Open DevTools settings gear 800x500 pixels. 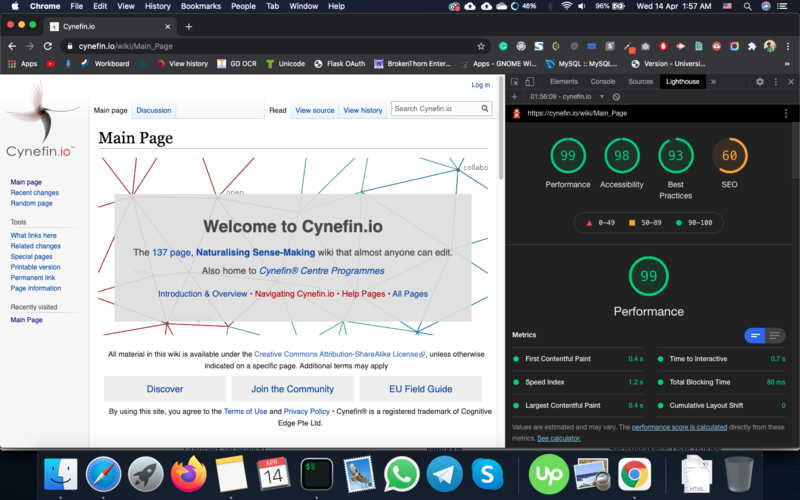click(x=760, y=82)
